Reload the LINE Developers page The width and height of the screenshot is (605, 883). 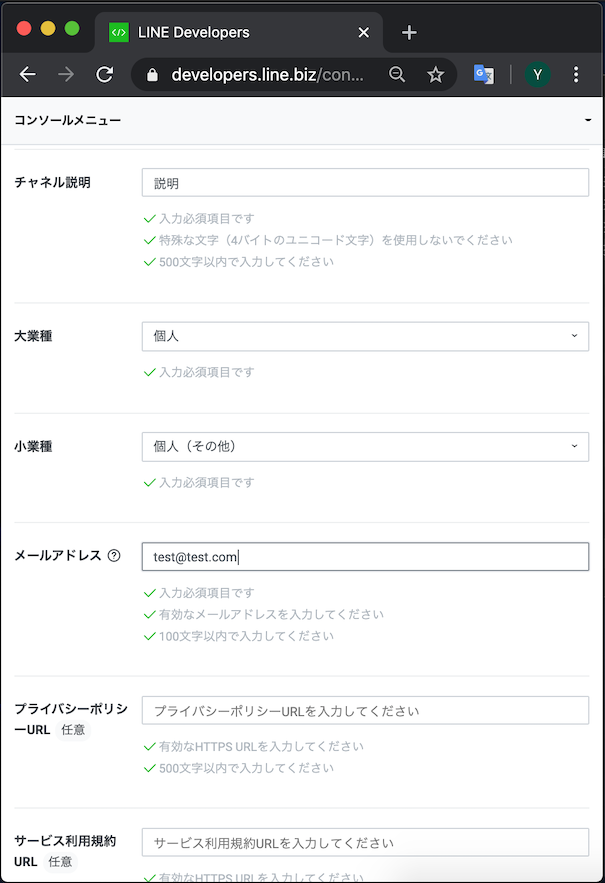[105, 74]
